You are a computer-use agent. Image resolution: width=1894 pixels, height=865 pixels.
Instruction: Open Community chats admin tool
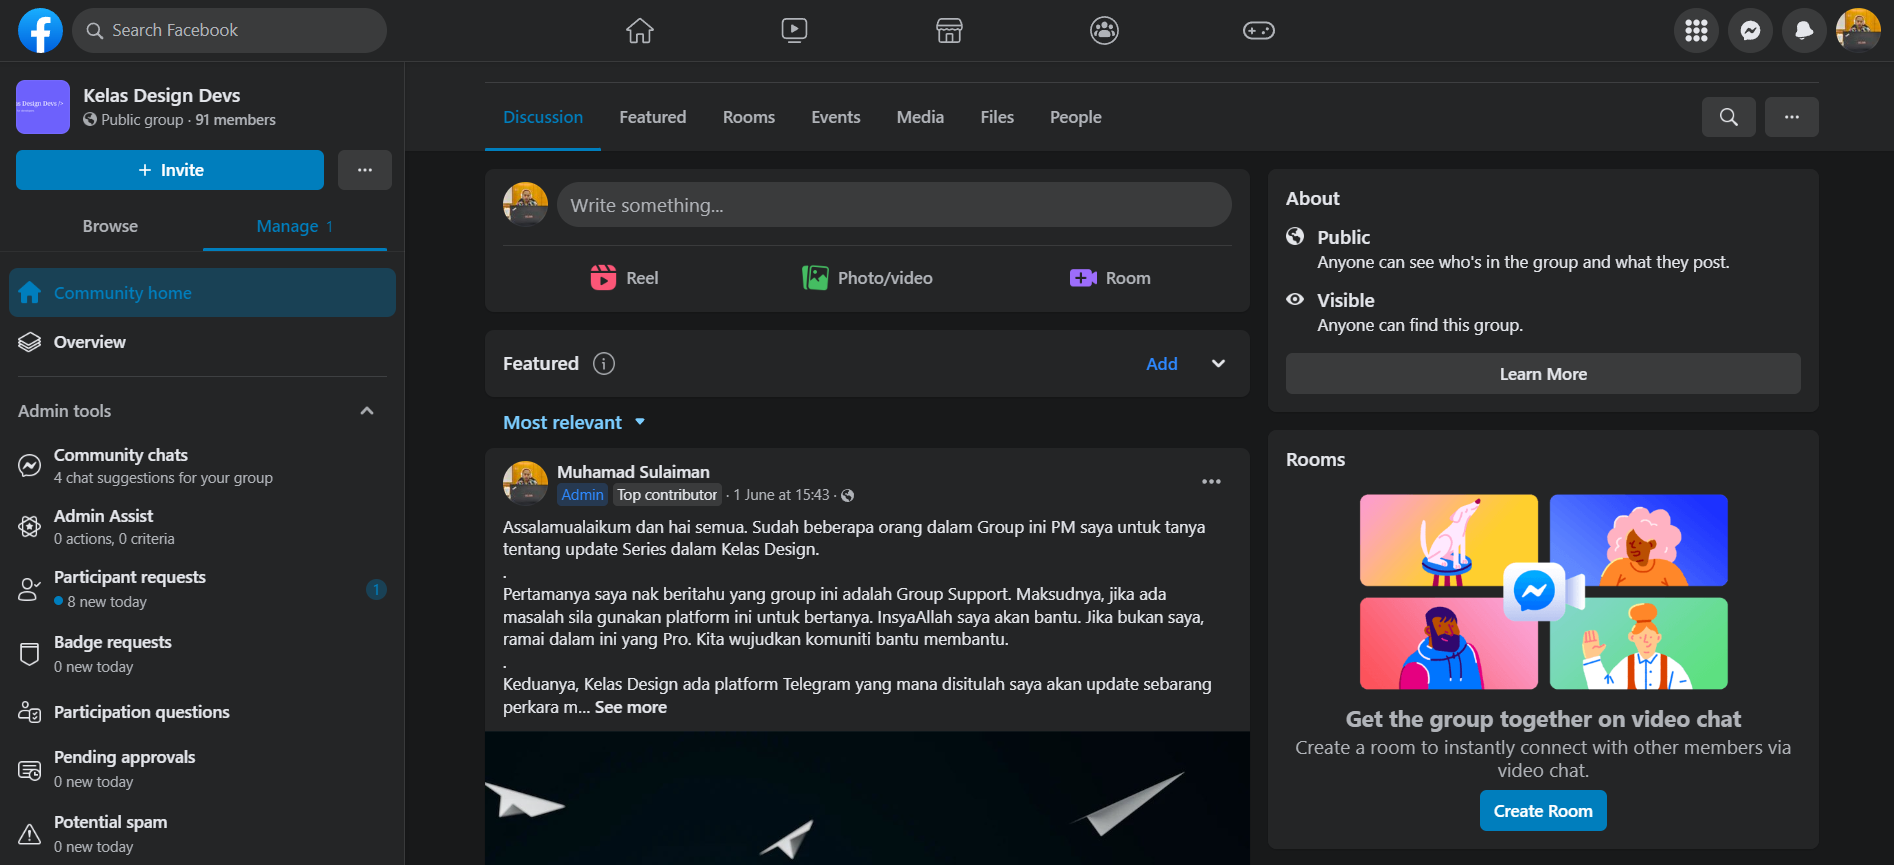(x=201, y=466)
